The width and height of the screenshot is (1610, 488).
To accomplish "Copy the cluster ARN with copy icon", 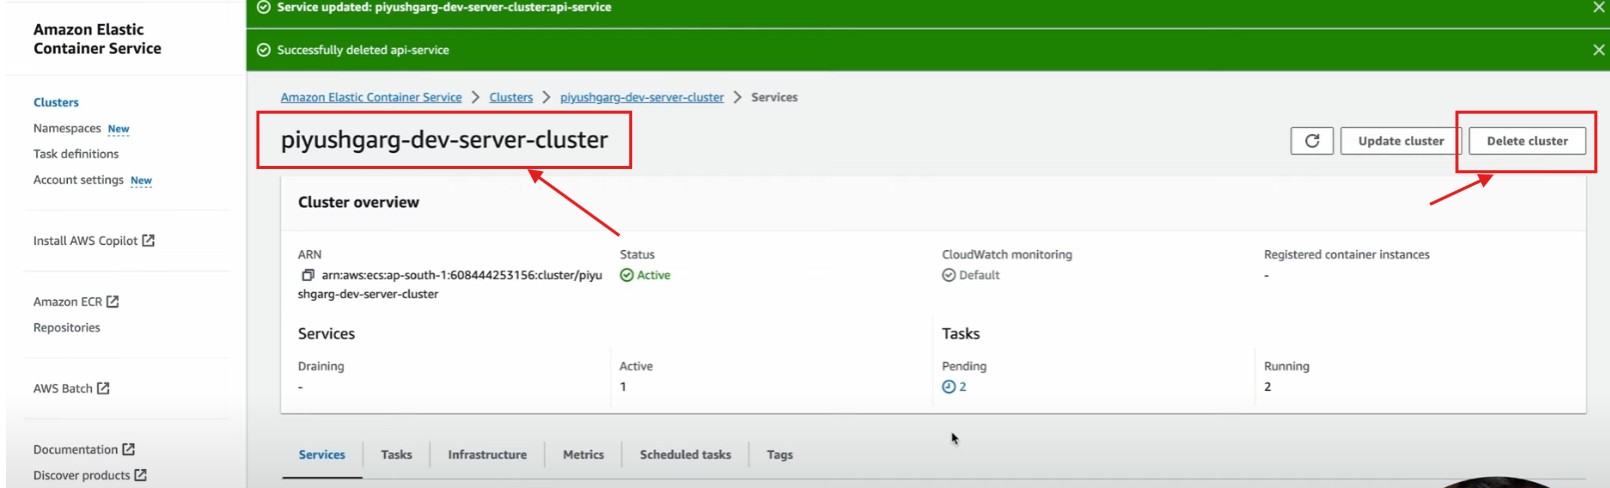I will (308, 275).
